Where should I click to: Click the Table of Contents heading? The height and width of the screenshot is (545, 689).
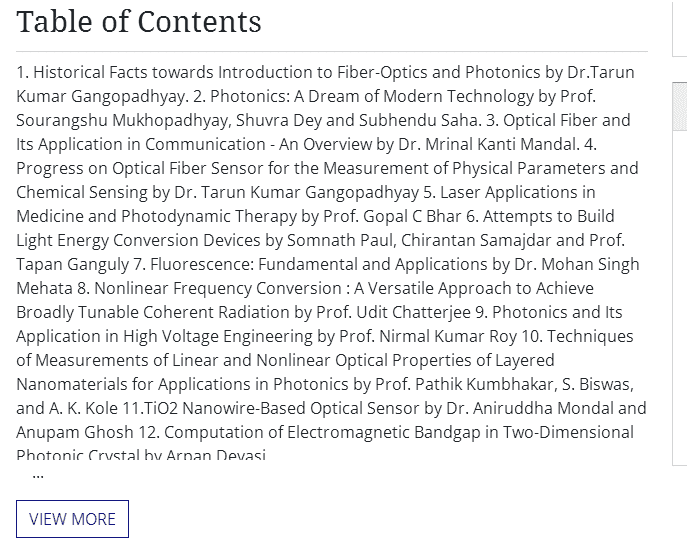click(139, 22)
